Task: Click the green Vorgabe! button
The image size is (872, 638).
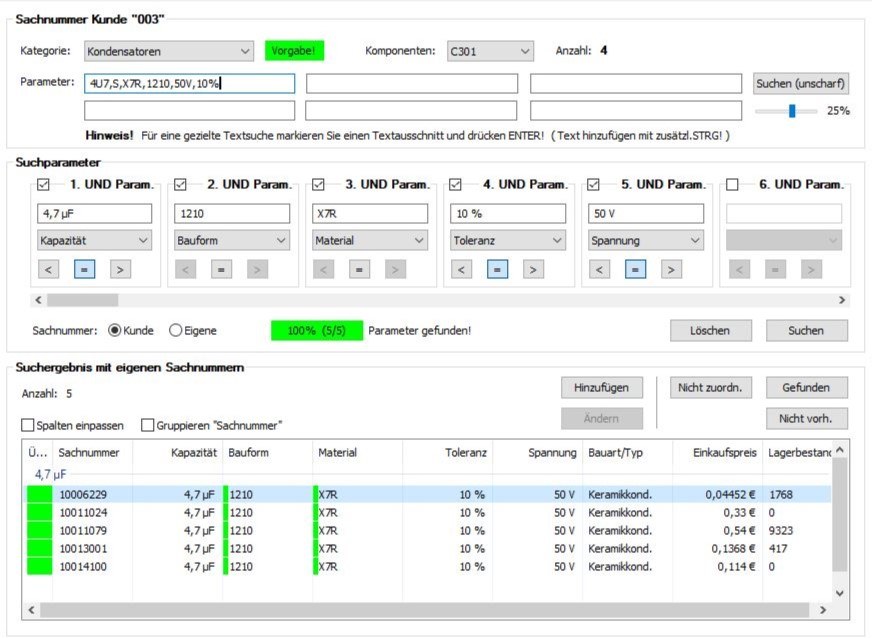Action: pyautogui.click(x=294, y=51)
